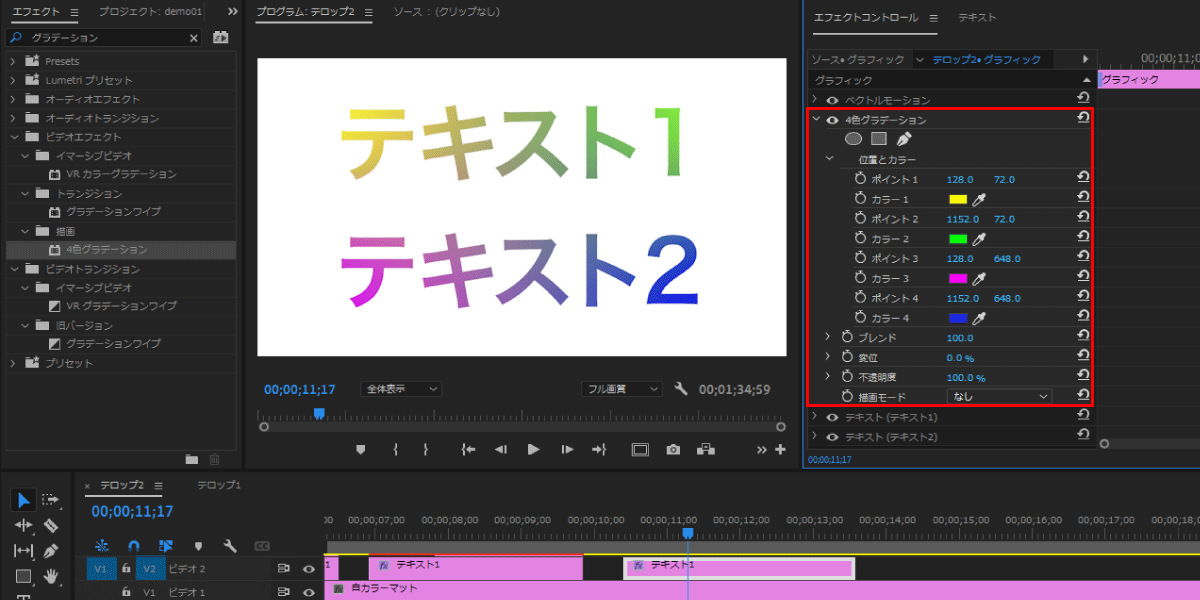The image size is (1200, 600).
Task: Open エフェクトコントロール panel menu
Action: (x=933, y=18)
